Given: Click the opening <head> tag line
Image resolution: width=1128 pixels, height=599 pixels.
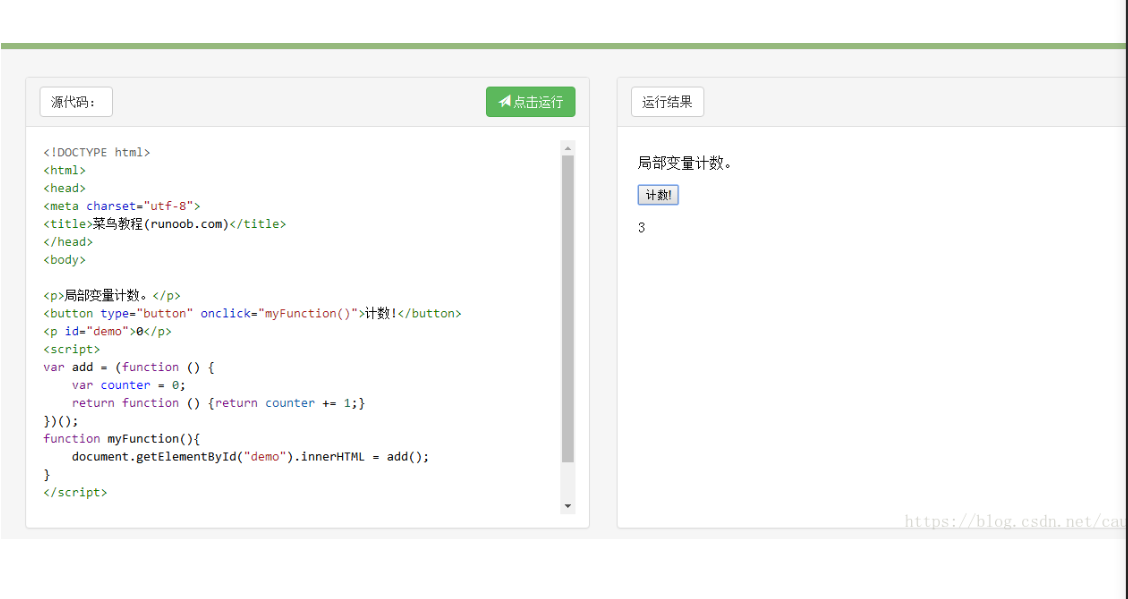Looking at the screenshot, I should pyautogui.click(x=64, y=188).
